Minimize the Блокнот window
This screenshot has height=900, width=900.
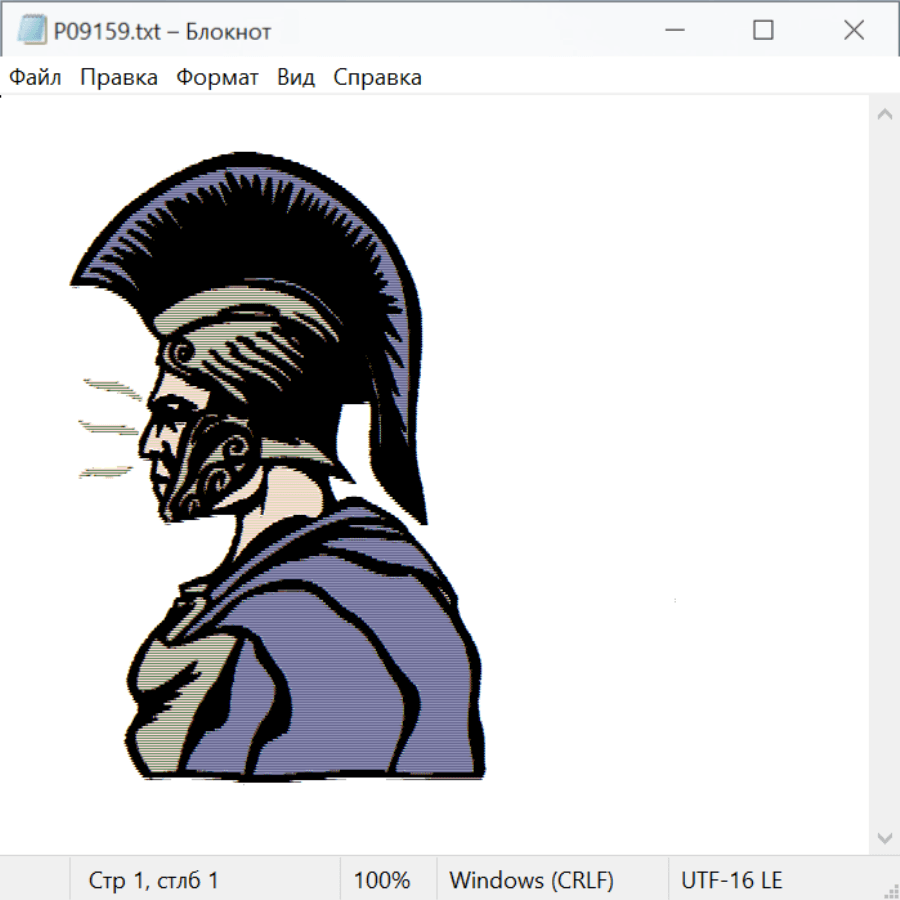(676, 31)
